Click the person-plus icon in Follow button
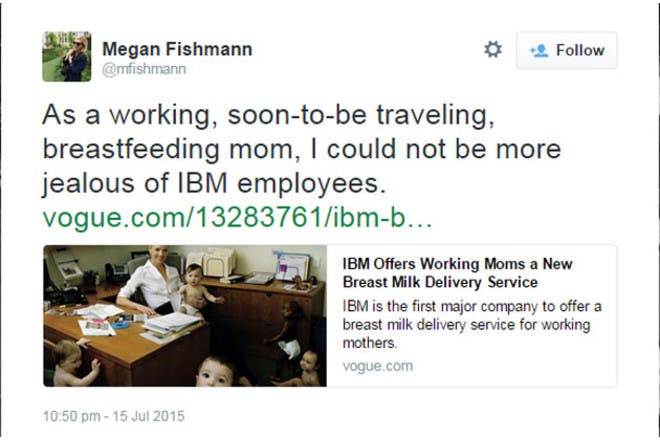Viewport: 660px width, 440px height. tap(539, 51)
